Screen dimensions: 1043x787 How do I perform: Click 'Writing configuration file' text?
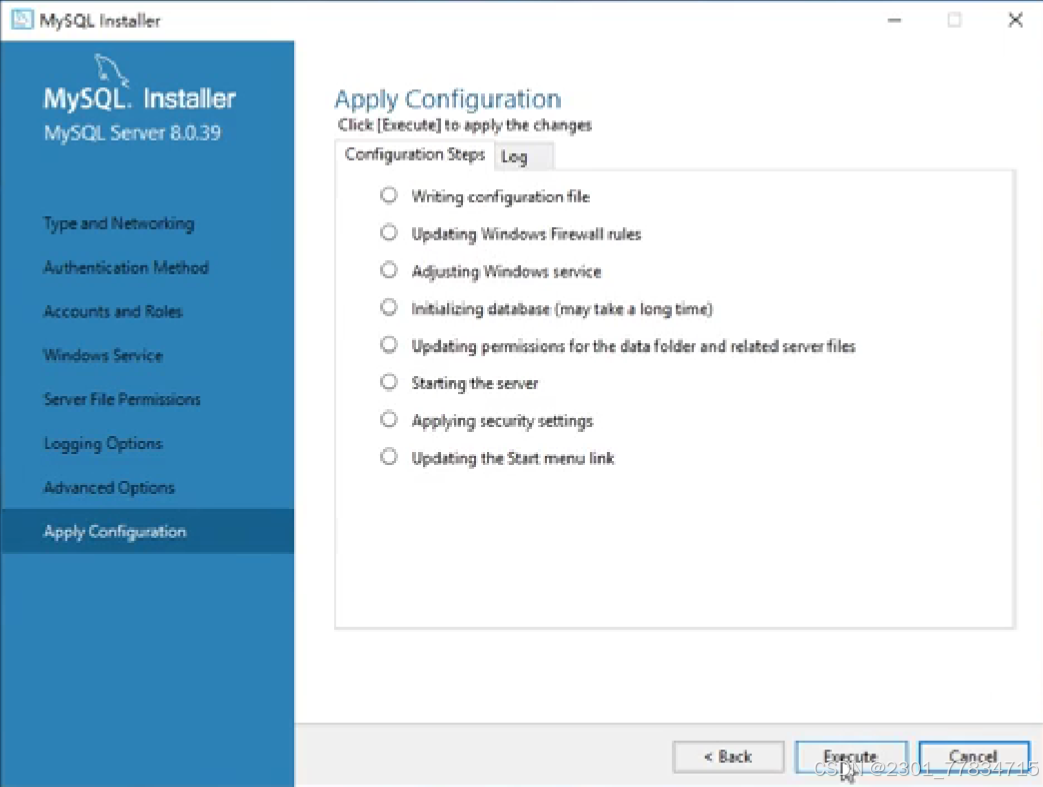coord(500,197)
